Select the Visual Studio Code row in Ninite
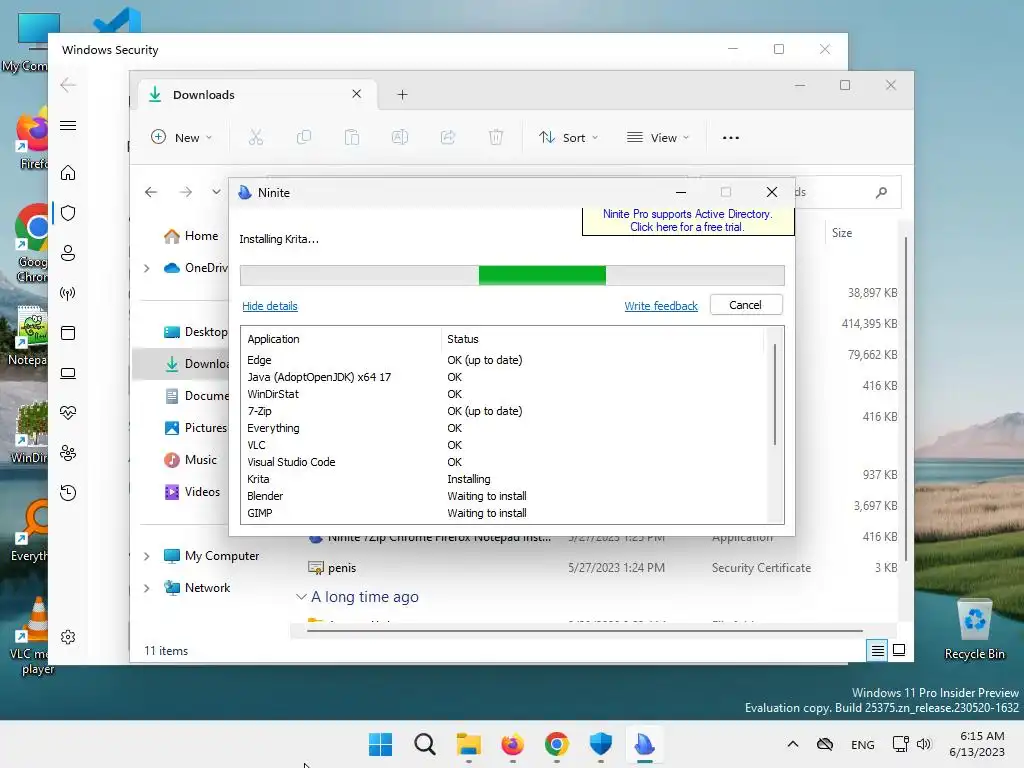Image resolution: width=1024 pixels, height=768 pixels. (502, 462)
